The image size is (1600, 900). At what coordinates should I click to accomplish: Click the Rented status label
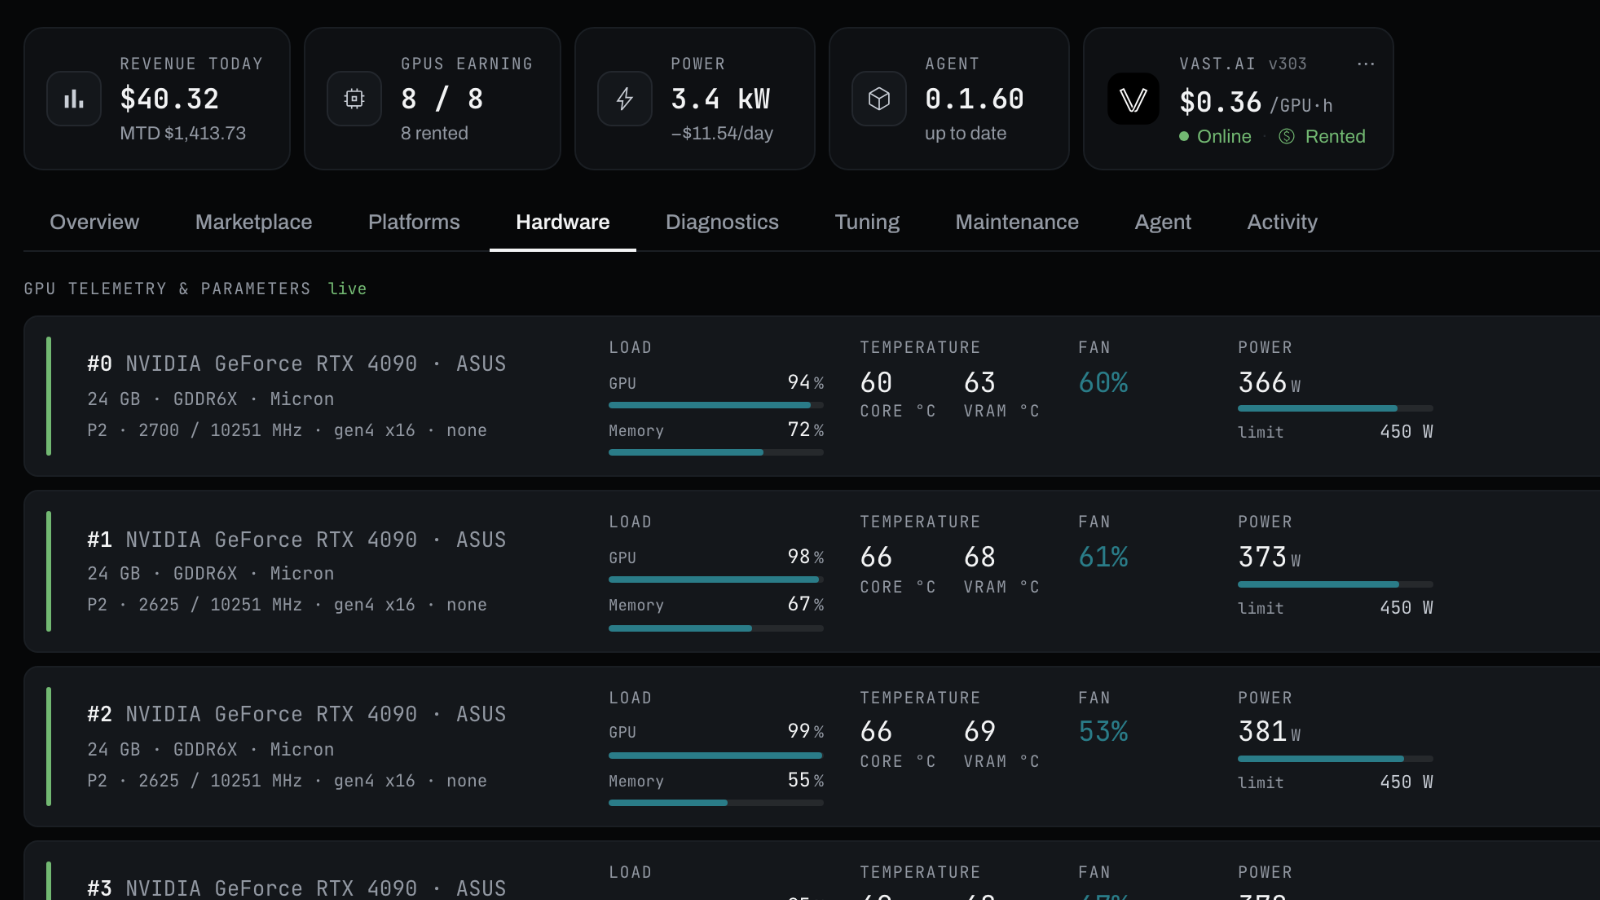tap(1335, 137)
